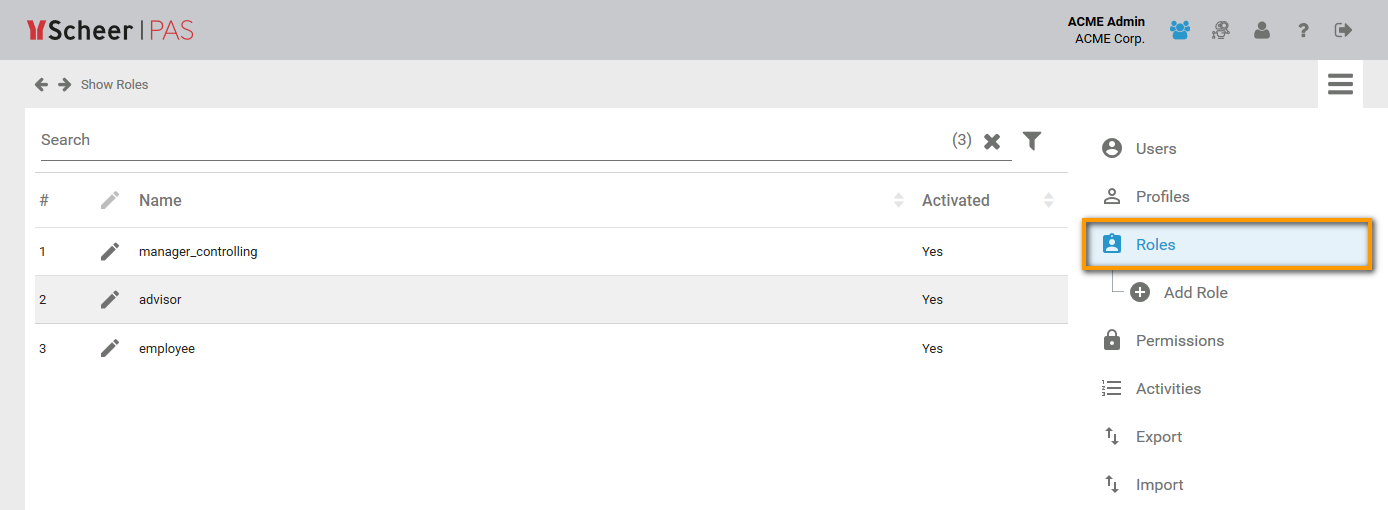Open the Activities menu item
The height and width of the screenshot is (510, 1388).
(x=1168, y=388)
